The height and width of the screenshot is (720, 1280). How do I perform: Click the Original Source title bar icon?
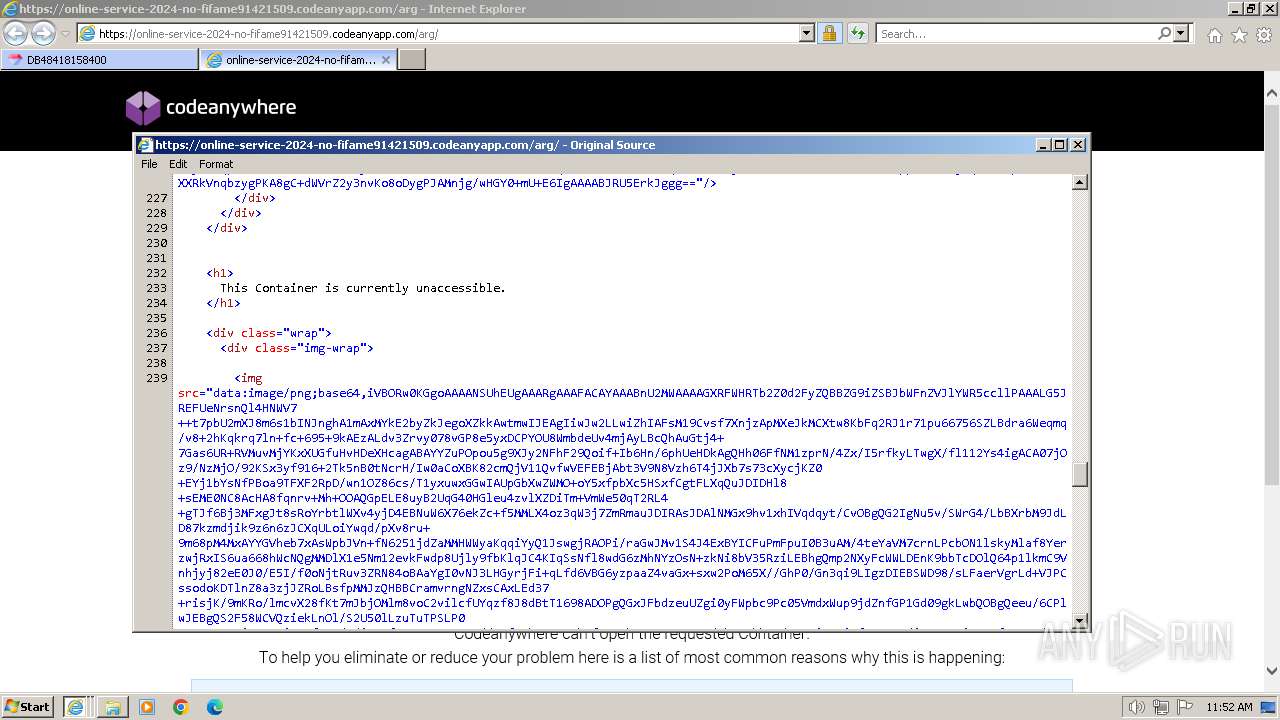pyautogui.click(x=145, y=145)
